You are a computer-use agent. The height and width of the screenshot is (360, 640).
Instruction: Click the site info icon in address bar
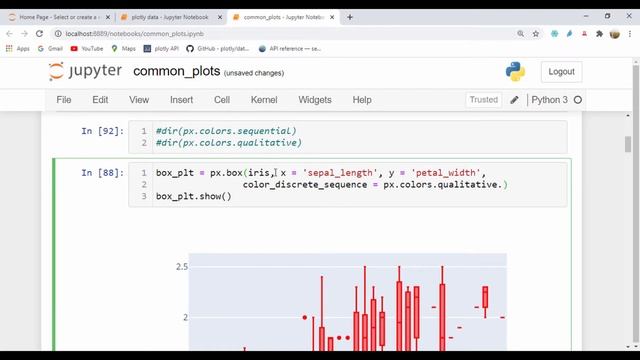tap(58, 34)
